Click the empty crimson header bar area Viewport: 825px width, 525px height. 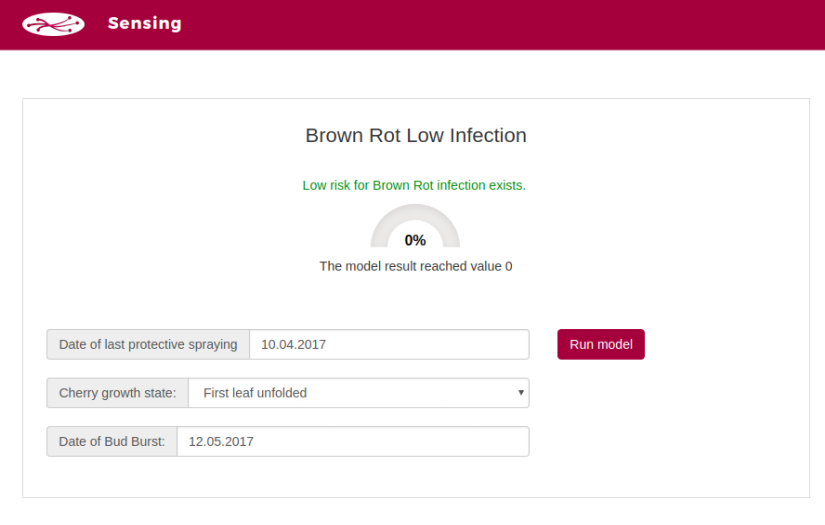pyautogui.click(x=500, y=24)
